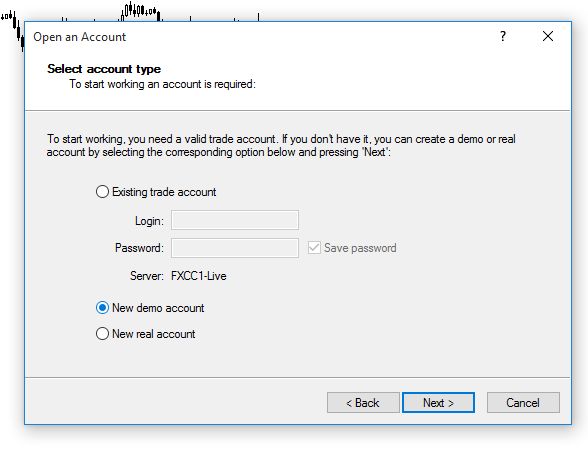
Task: Toggle the Save password checkbox
Action: pos(314,248)
